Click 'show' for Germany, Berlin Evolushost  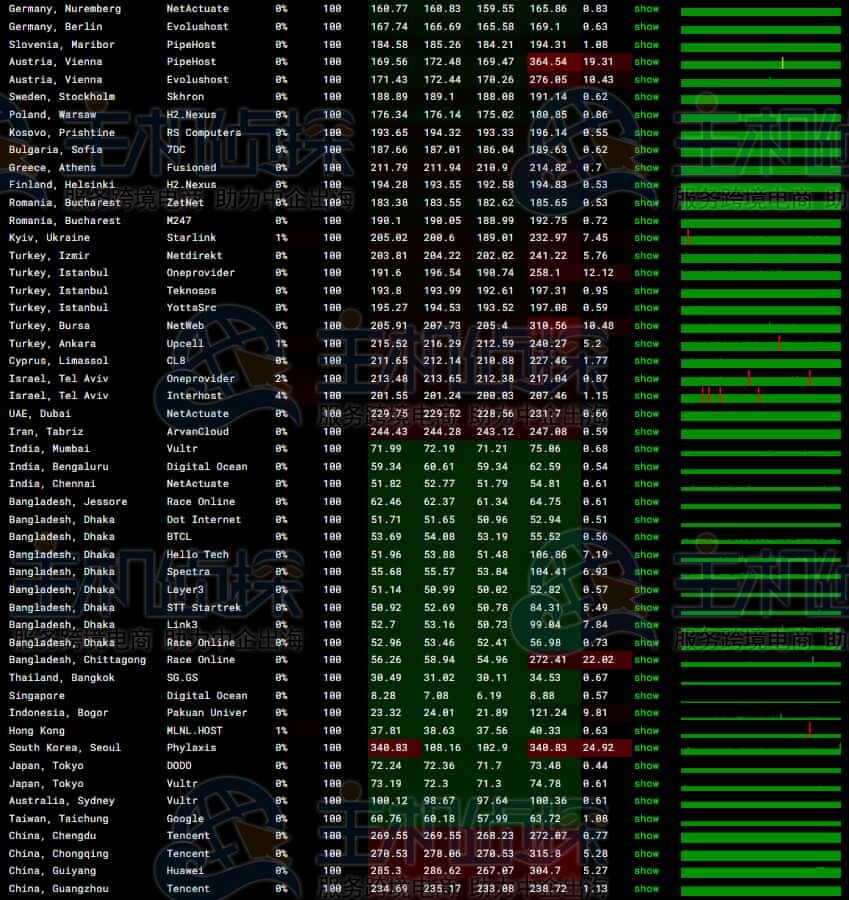(646, 27)
